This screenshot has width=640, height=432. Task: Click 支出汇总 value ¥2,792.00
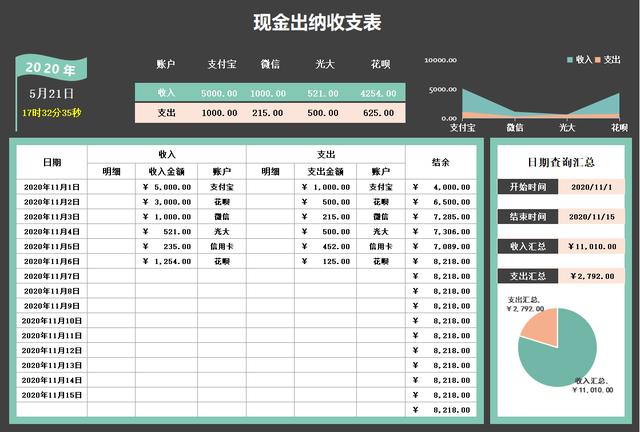pos(591,276)
